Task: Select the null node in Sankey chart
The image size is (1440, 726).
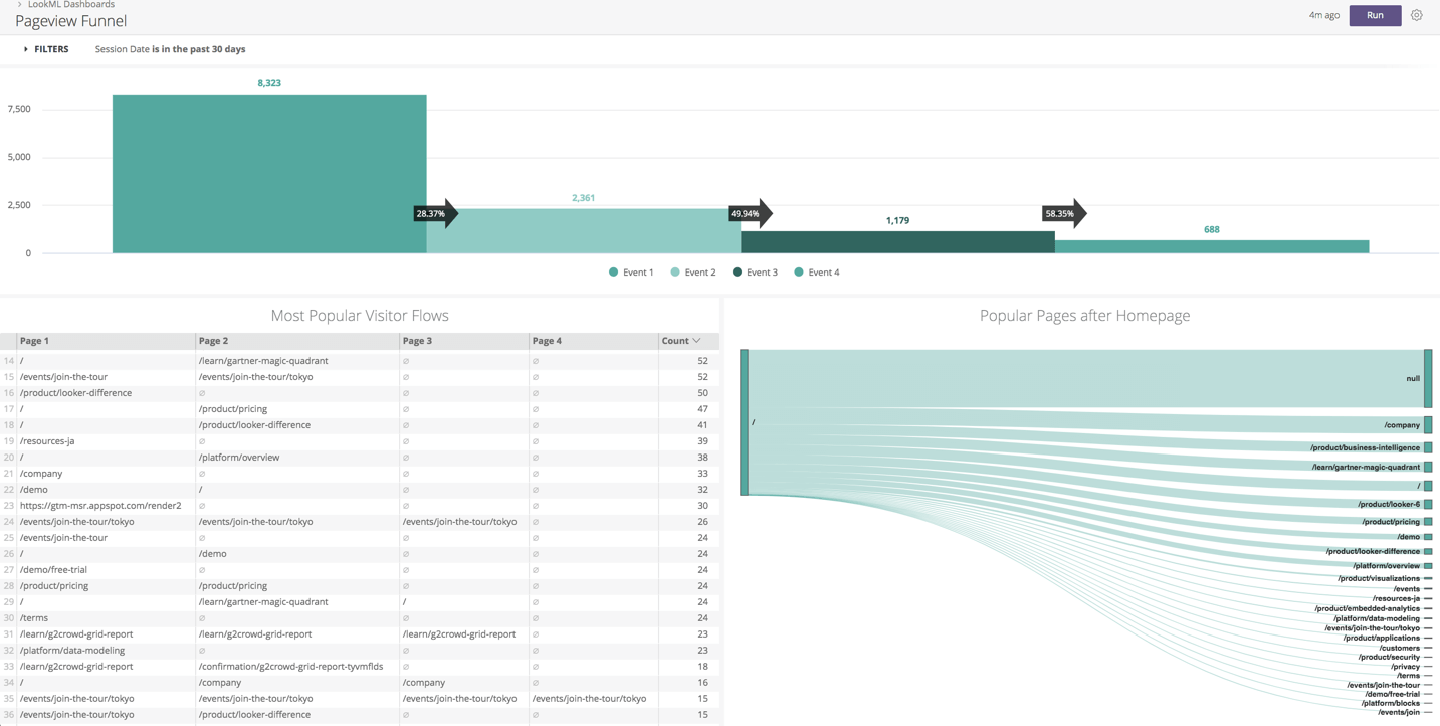Action: (1428, 378)
